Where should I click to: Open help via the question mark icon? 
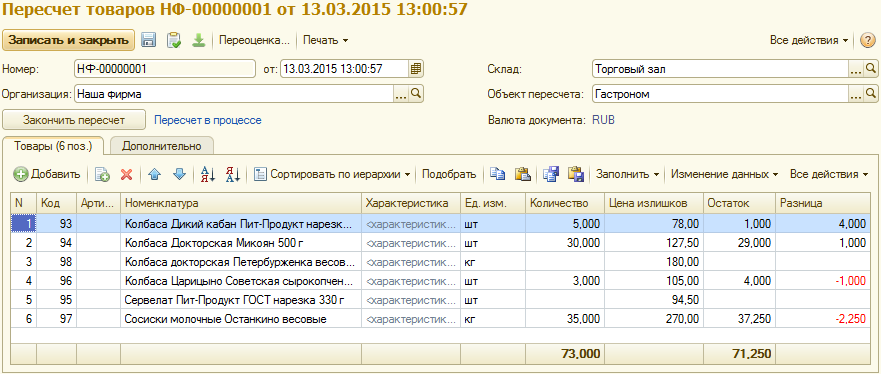(868, 40)
